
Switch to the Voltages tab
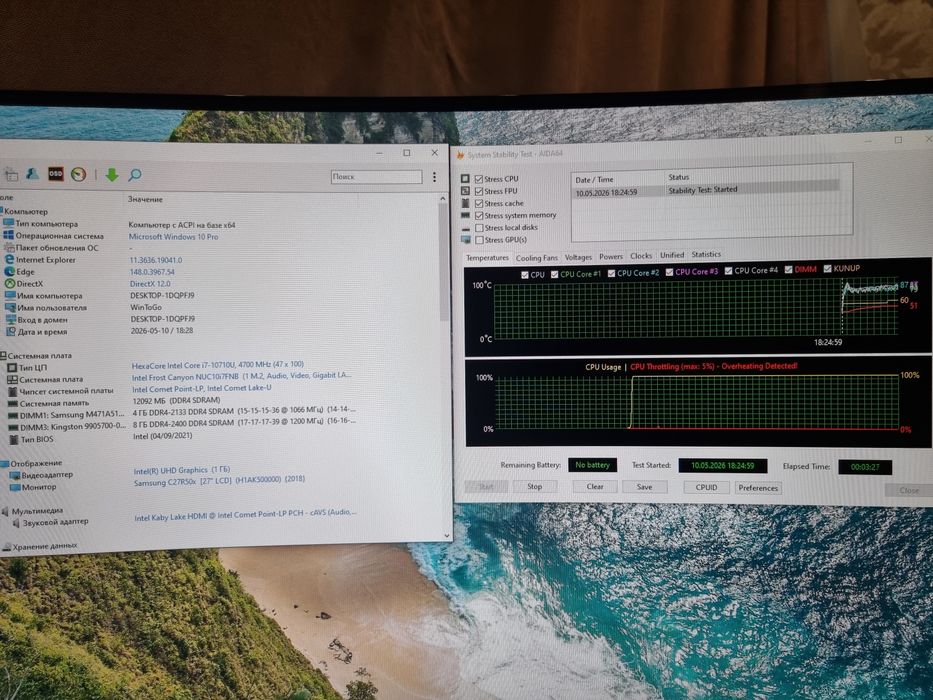point(578,257)
